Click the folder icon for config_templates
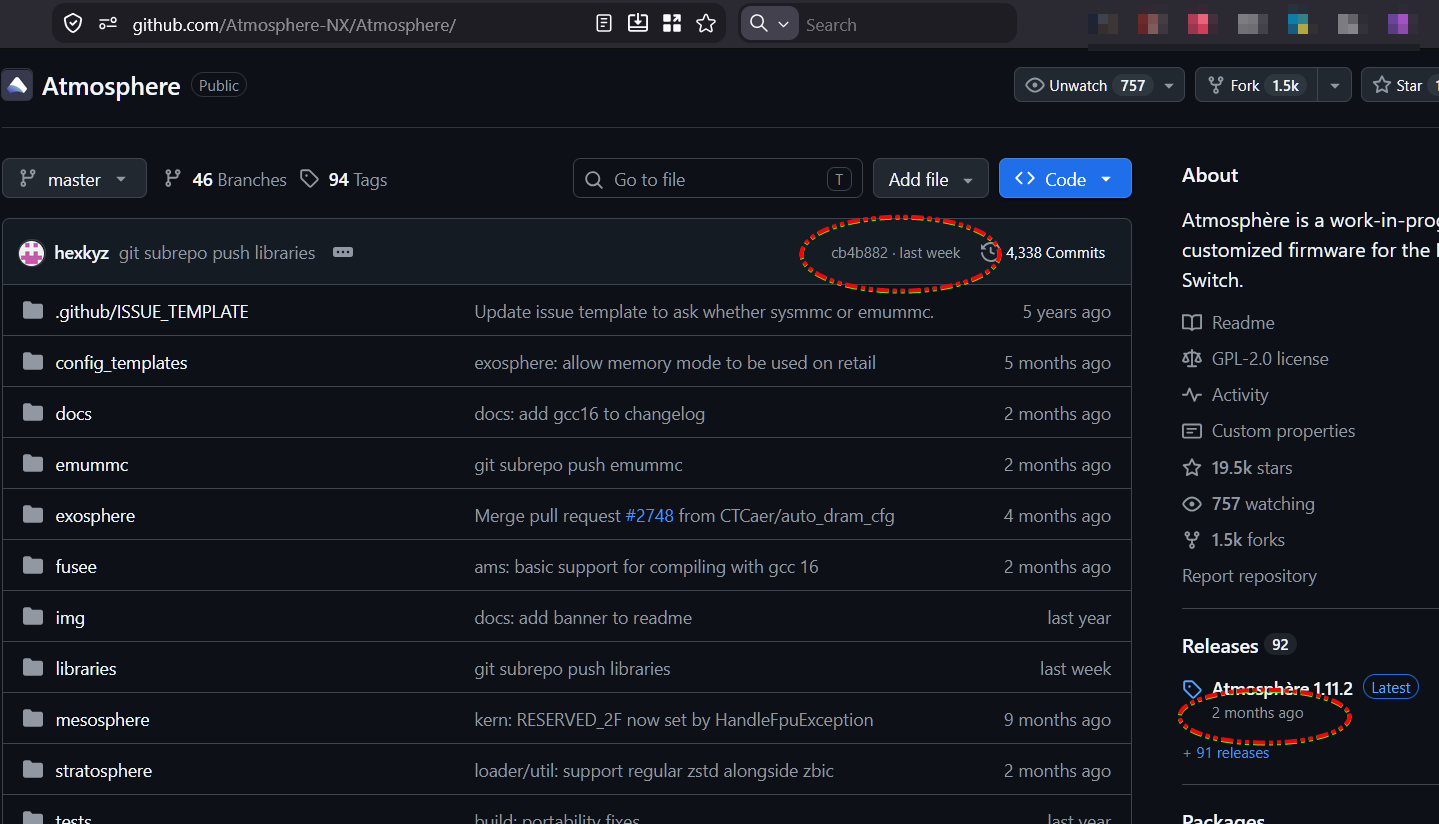The height and width of the screenshot is (824, 1439). (x=33, y=362)
